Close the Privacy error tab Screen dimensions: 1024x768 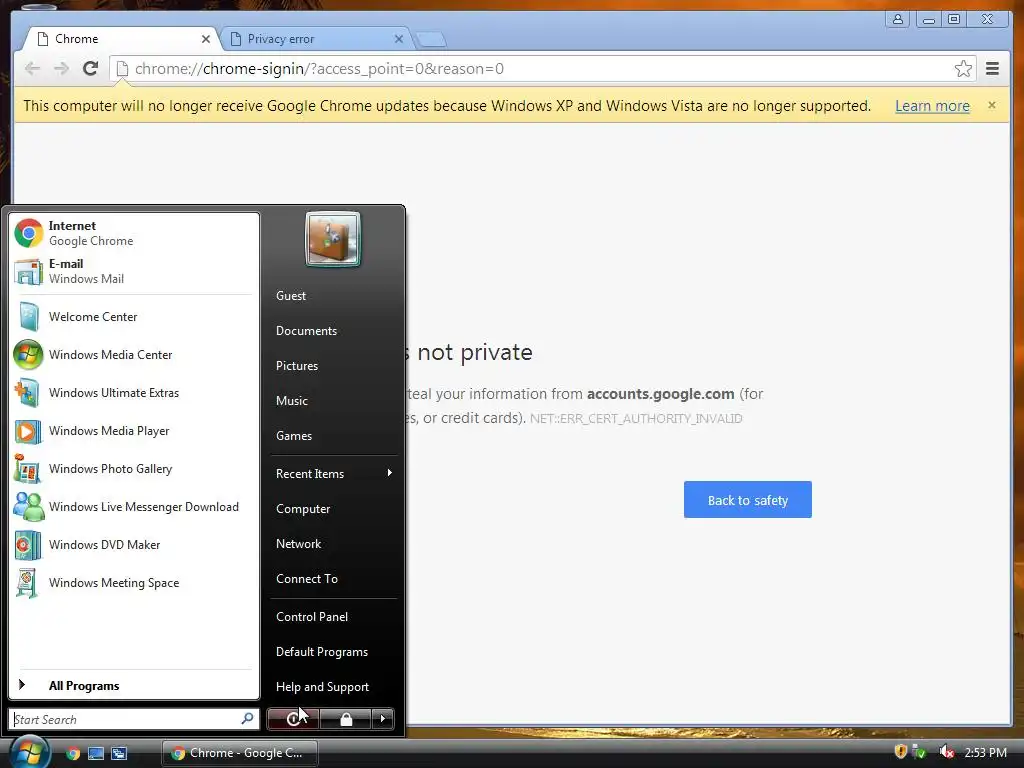point(399,39)
